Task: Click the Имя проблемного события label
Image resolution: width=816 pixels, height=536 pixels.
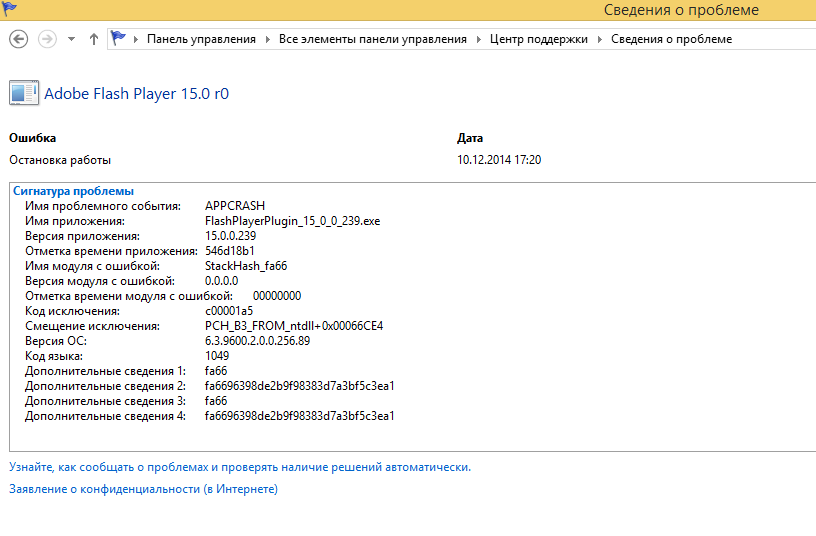Action: coord(103,206)
